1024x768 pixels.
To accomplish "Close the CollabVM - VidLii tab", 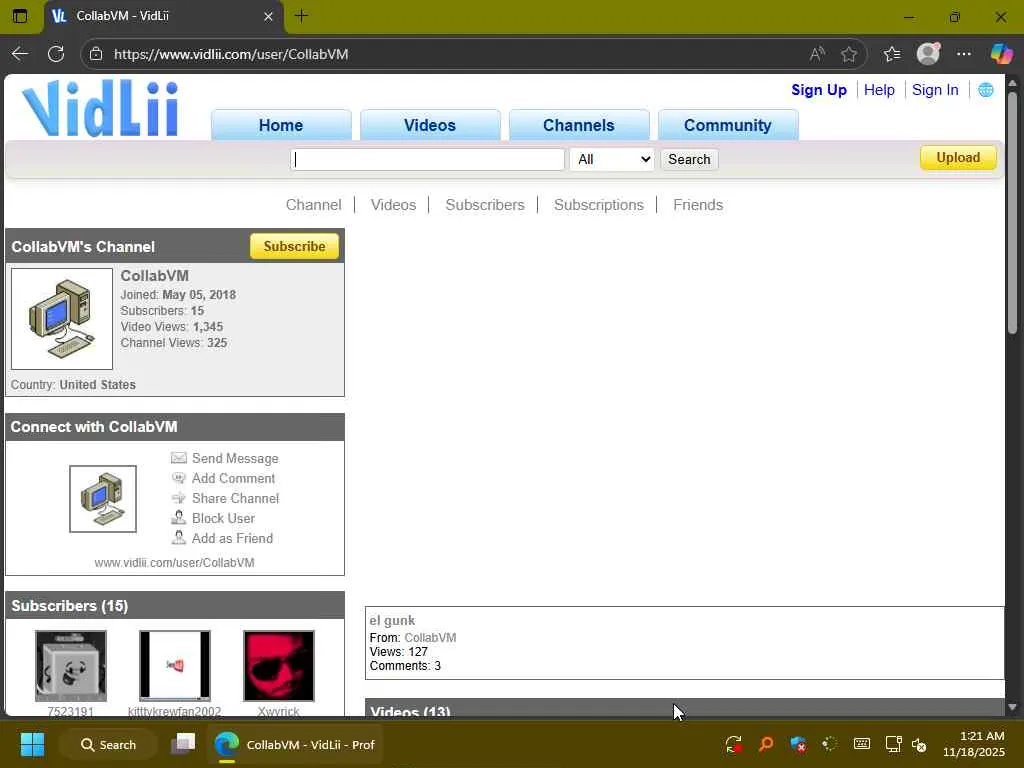I will 268,16.
